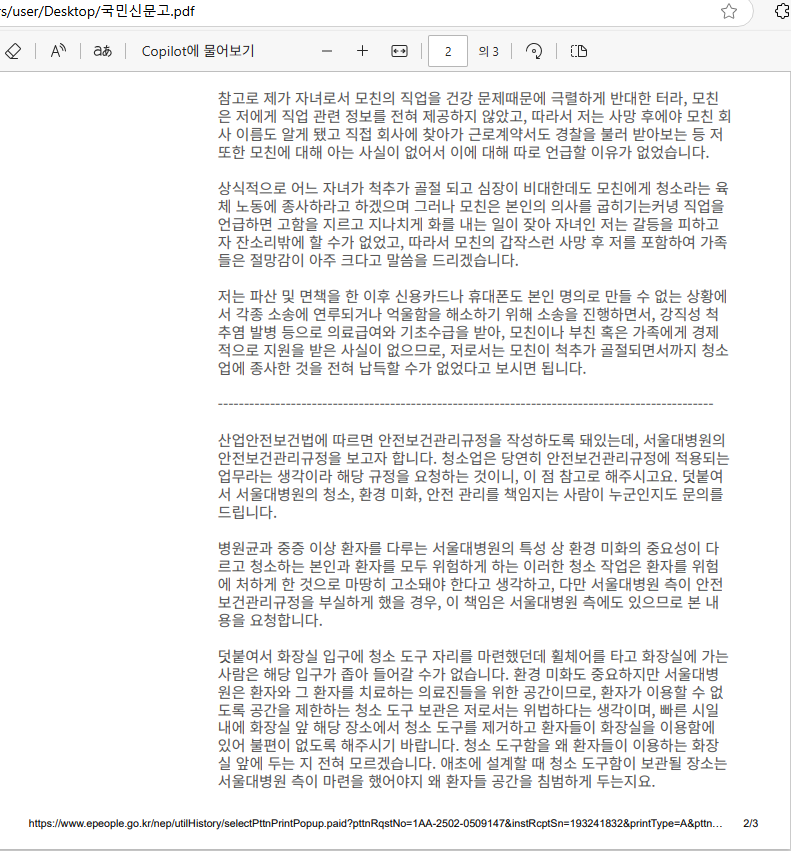Viewport: 791px width, 851px height.
Task: Click the 국민신문고.pdf address bar path
Action: tap(98, 11)
